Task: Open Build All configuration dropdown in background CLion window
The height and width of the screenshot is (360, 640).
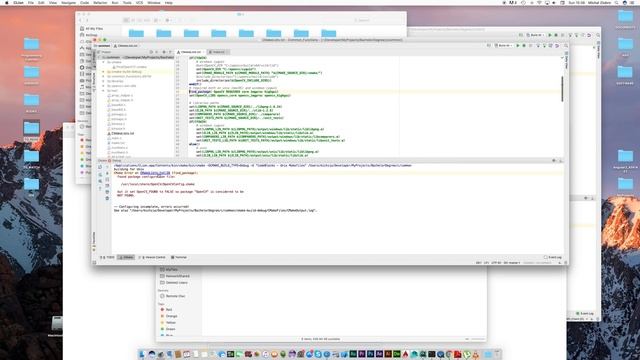Action: (536, 35)
